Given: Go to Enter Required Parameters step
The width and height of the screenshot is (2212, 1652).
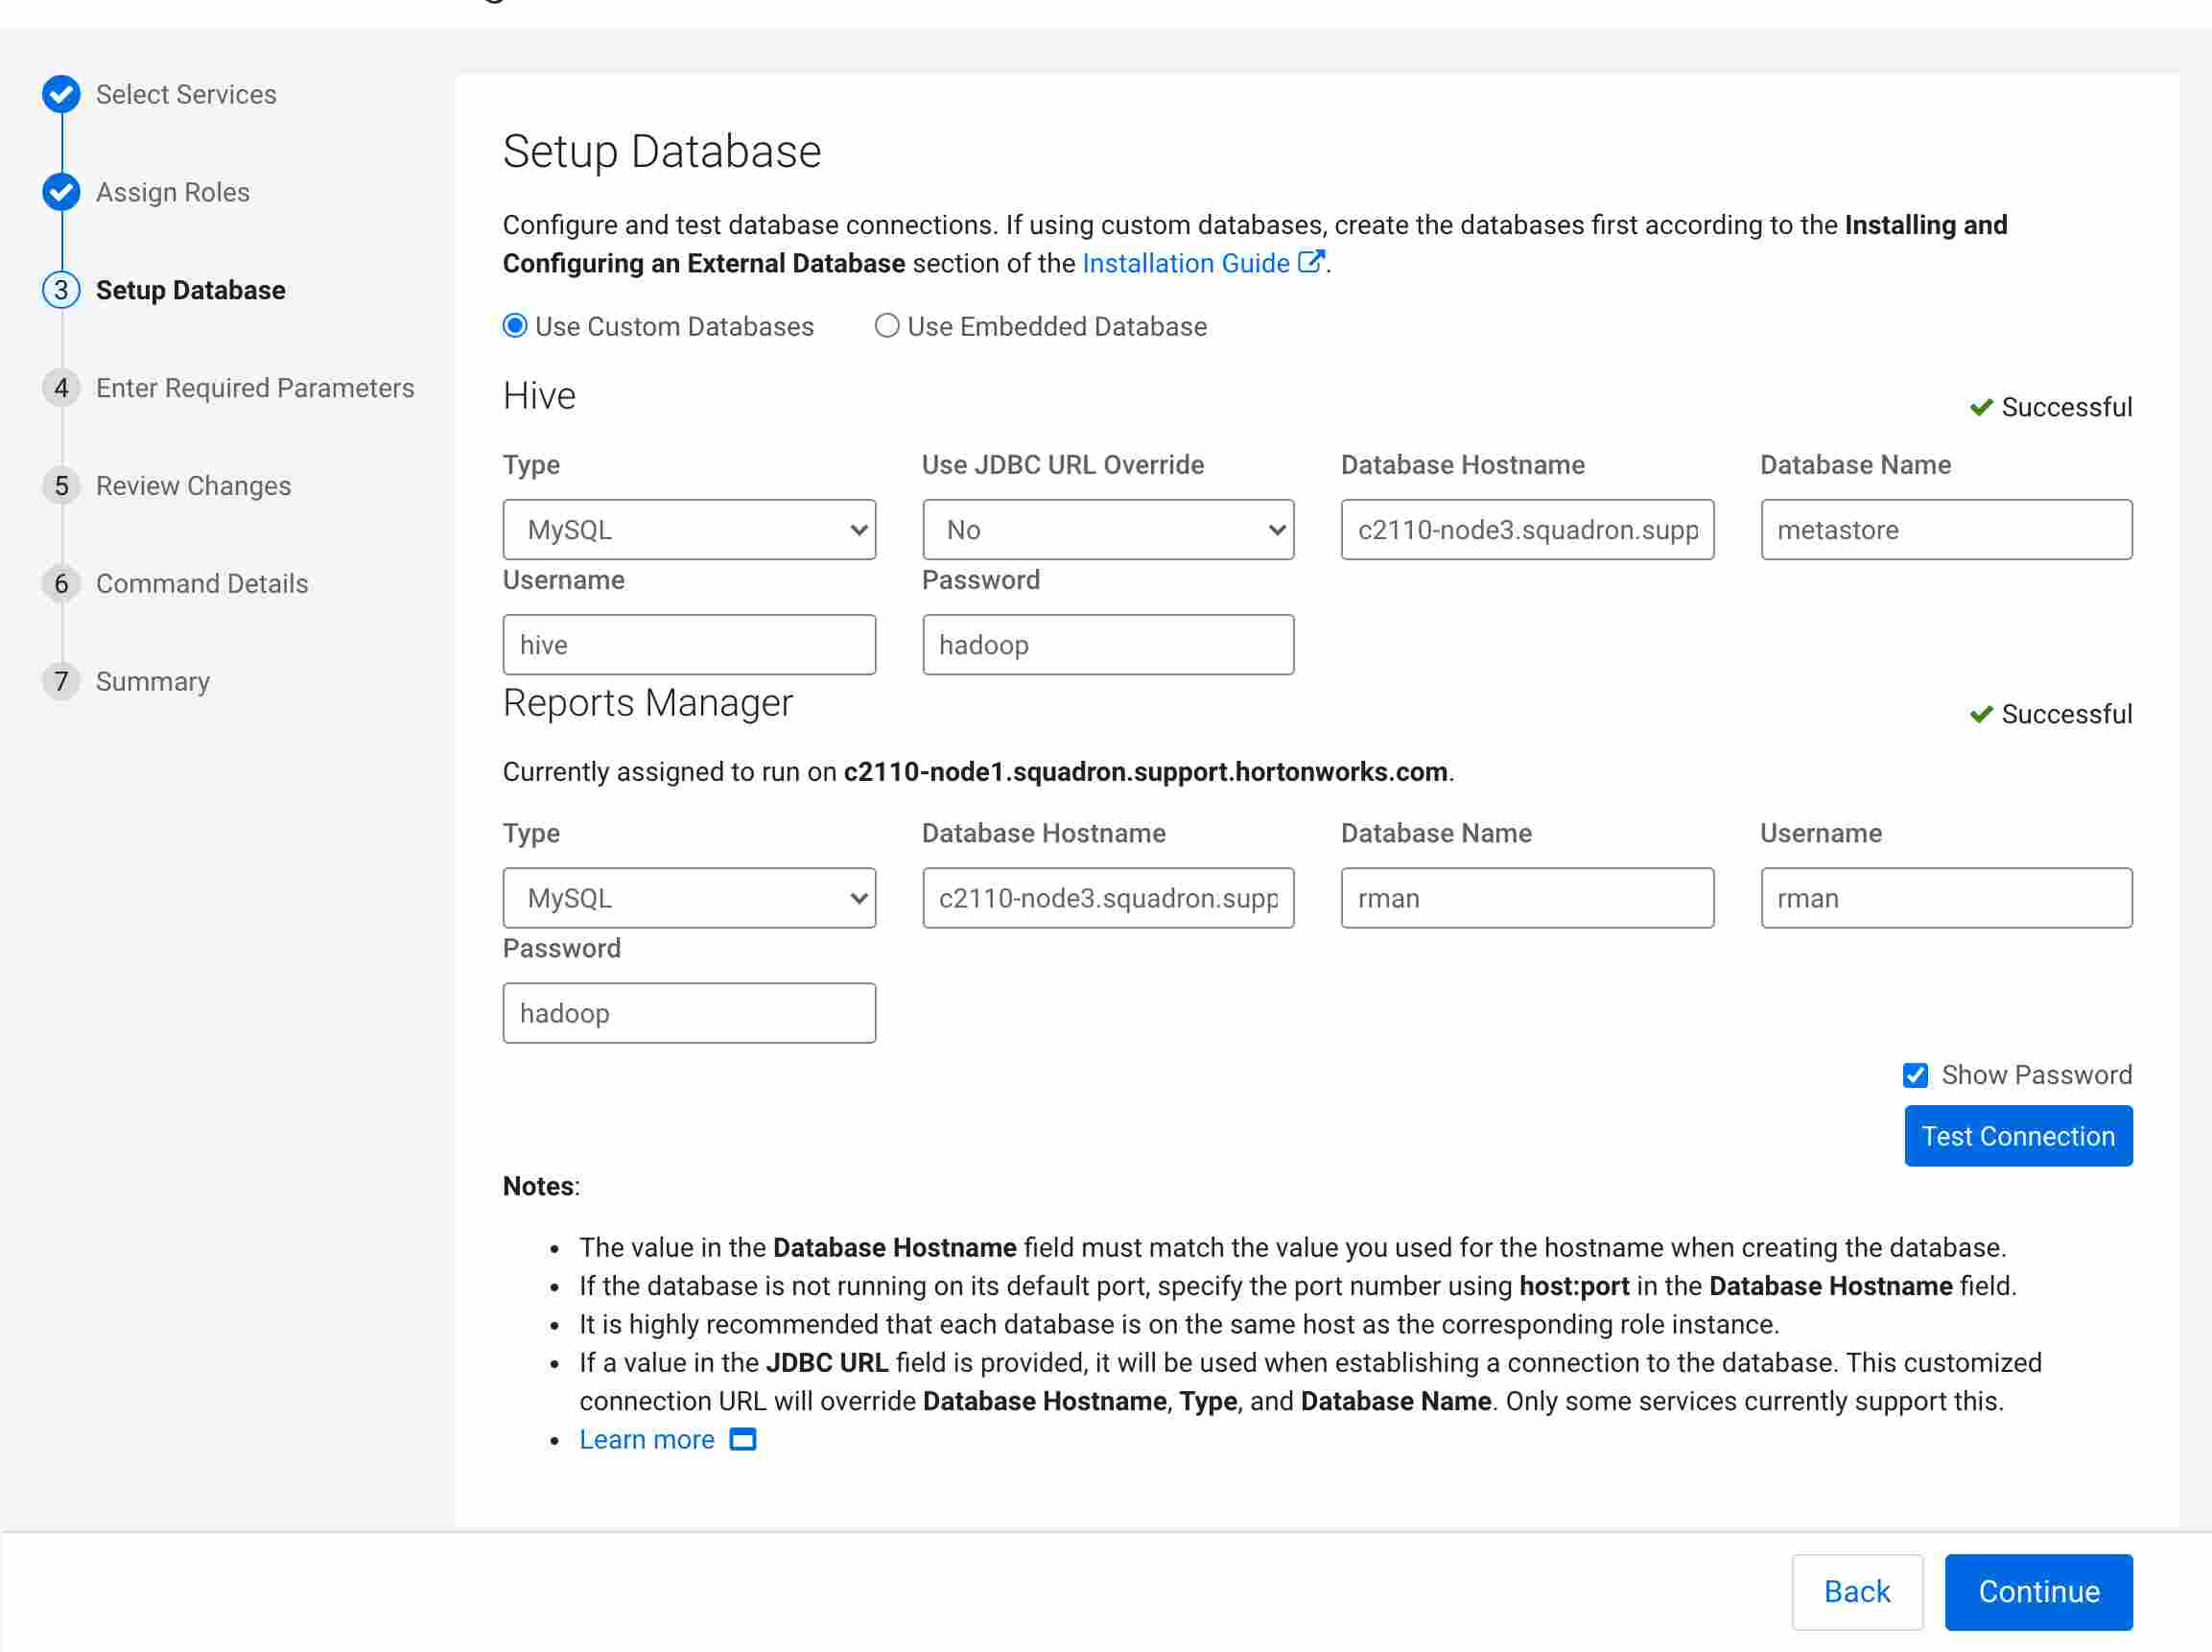Looking at the screenshot, I should (254, 388).
